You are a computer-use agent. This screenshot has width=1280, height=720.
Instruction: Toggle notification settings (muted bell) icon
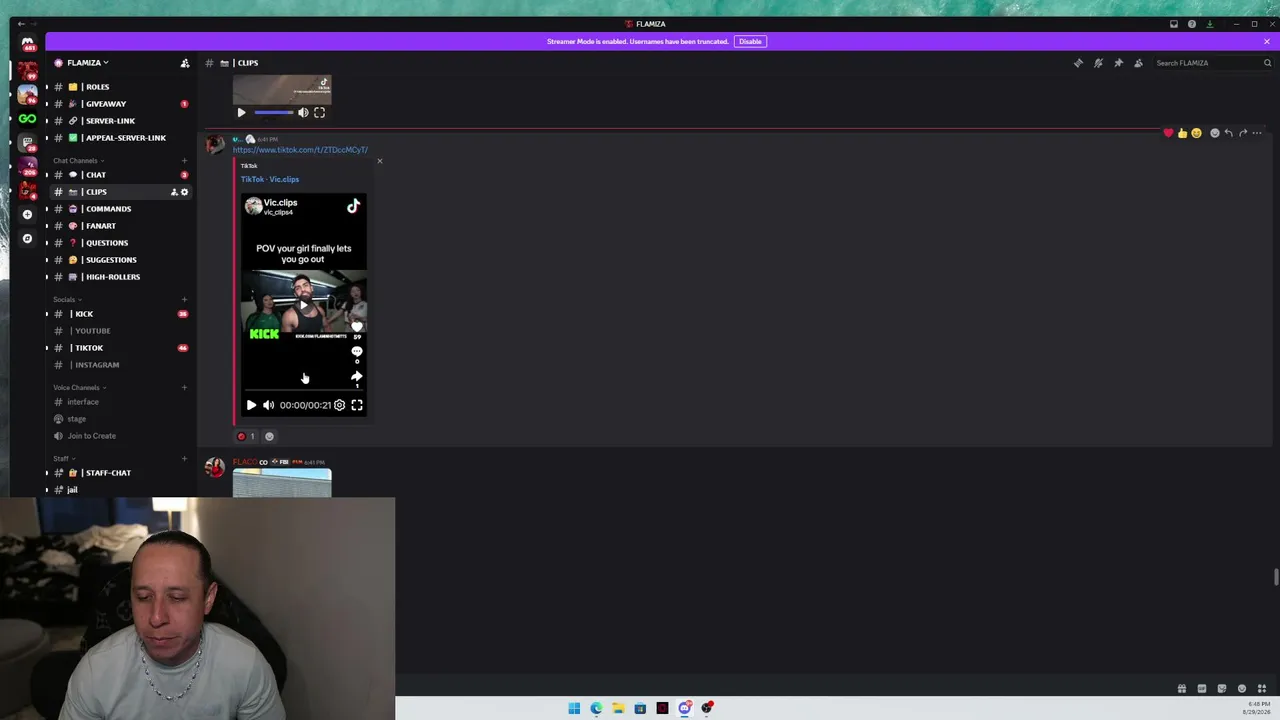click(x=1098, y=63)
